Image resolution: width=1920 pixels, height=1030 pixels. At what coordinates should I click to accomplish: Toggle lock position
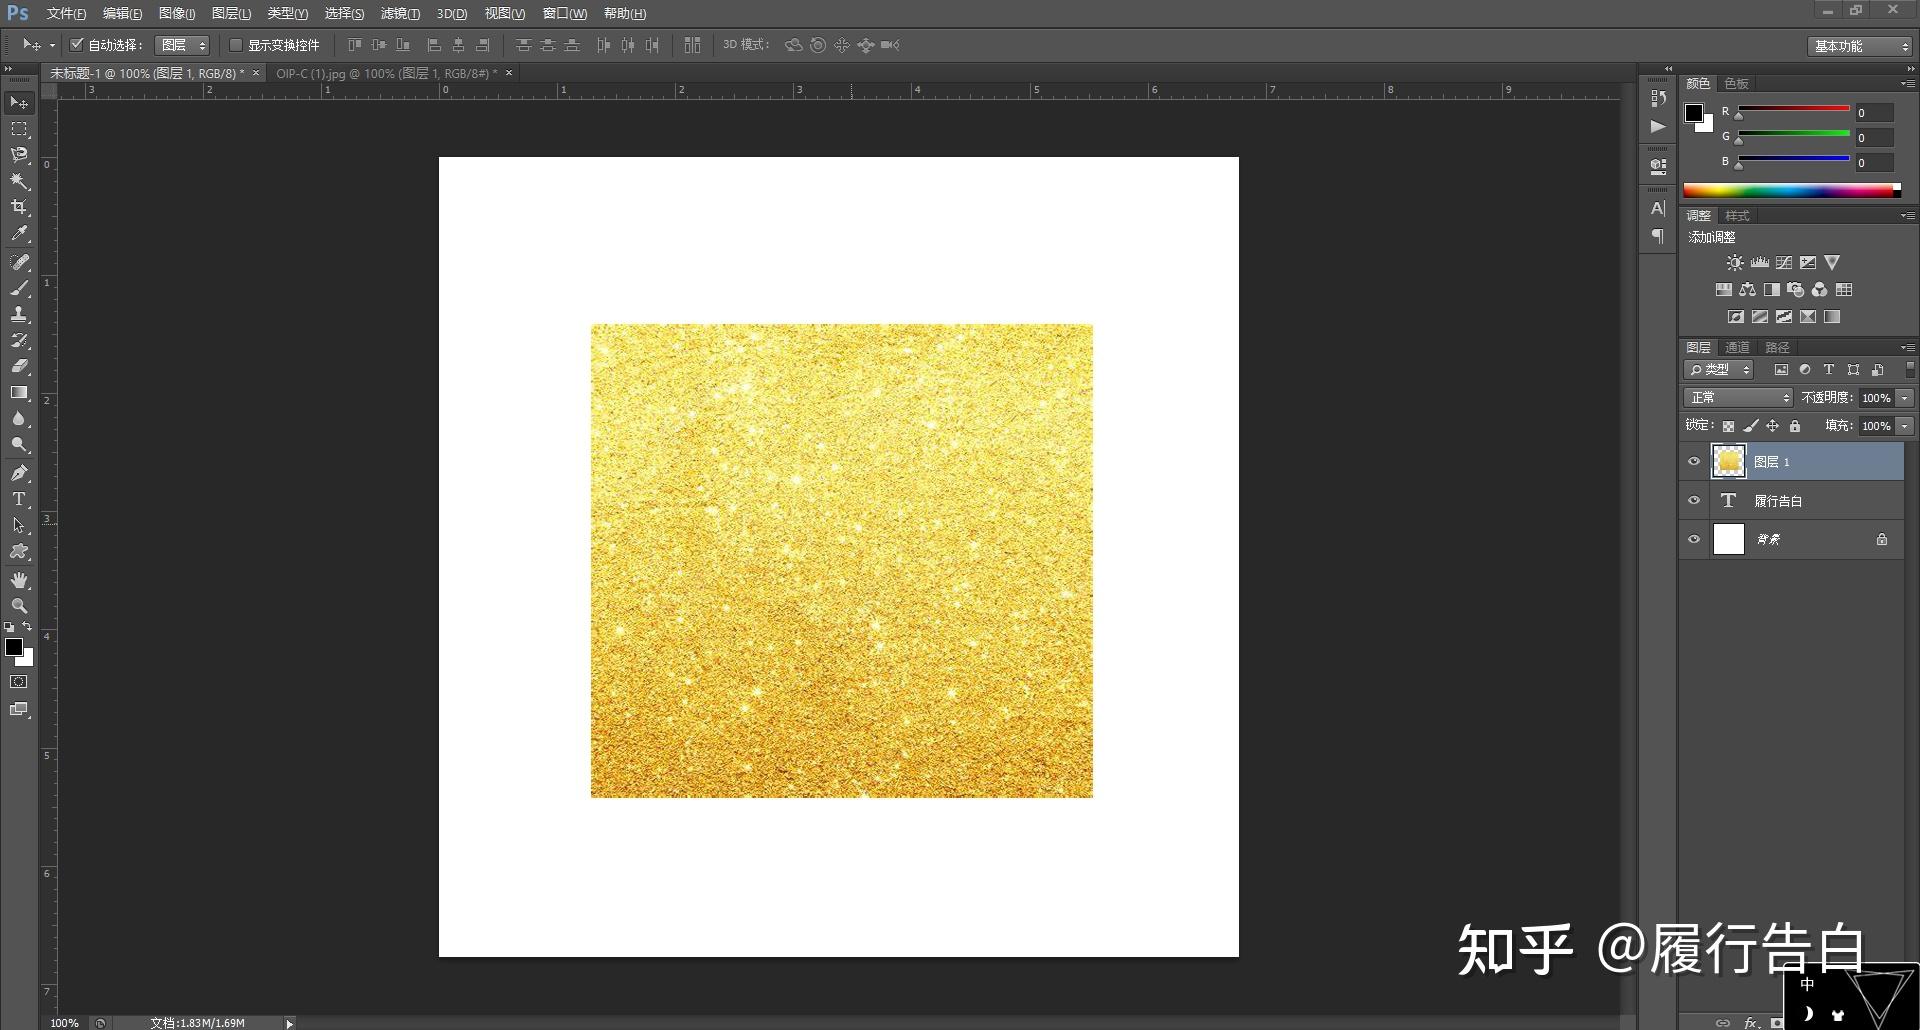pyautogui.click(x=1773, y=426)
